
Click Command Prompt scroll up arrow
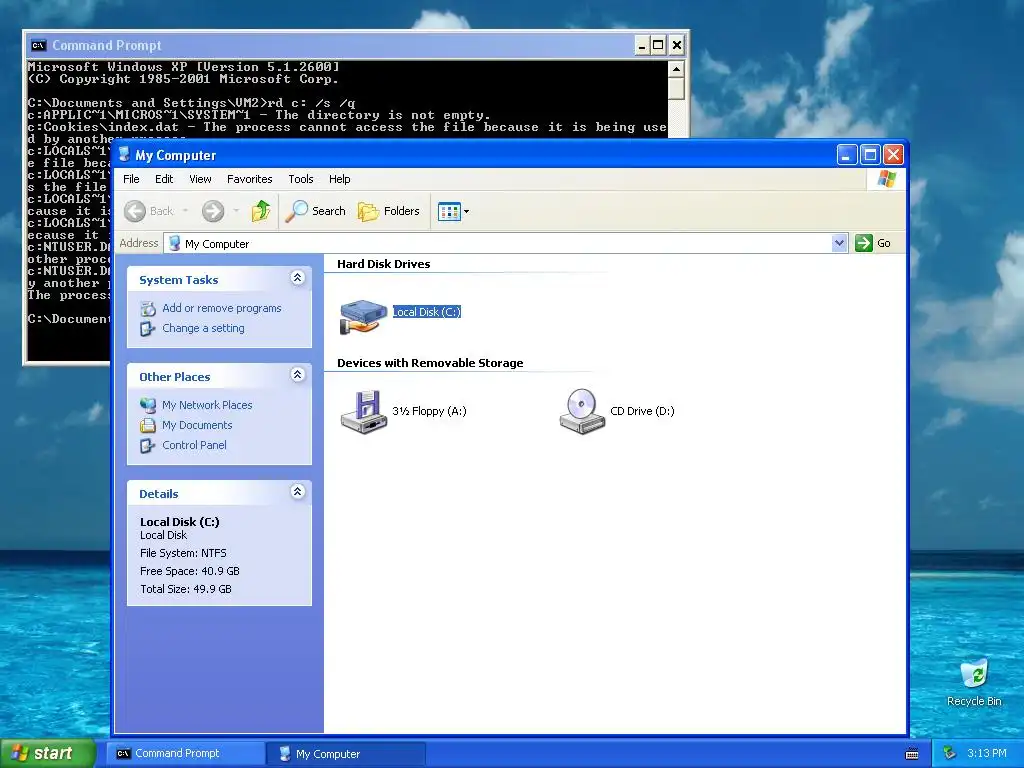(677, 69)
